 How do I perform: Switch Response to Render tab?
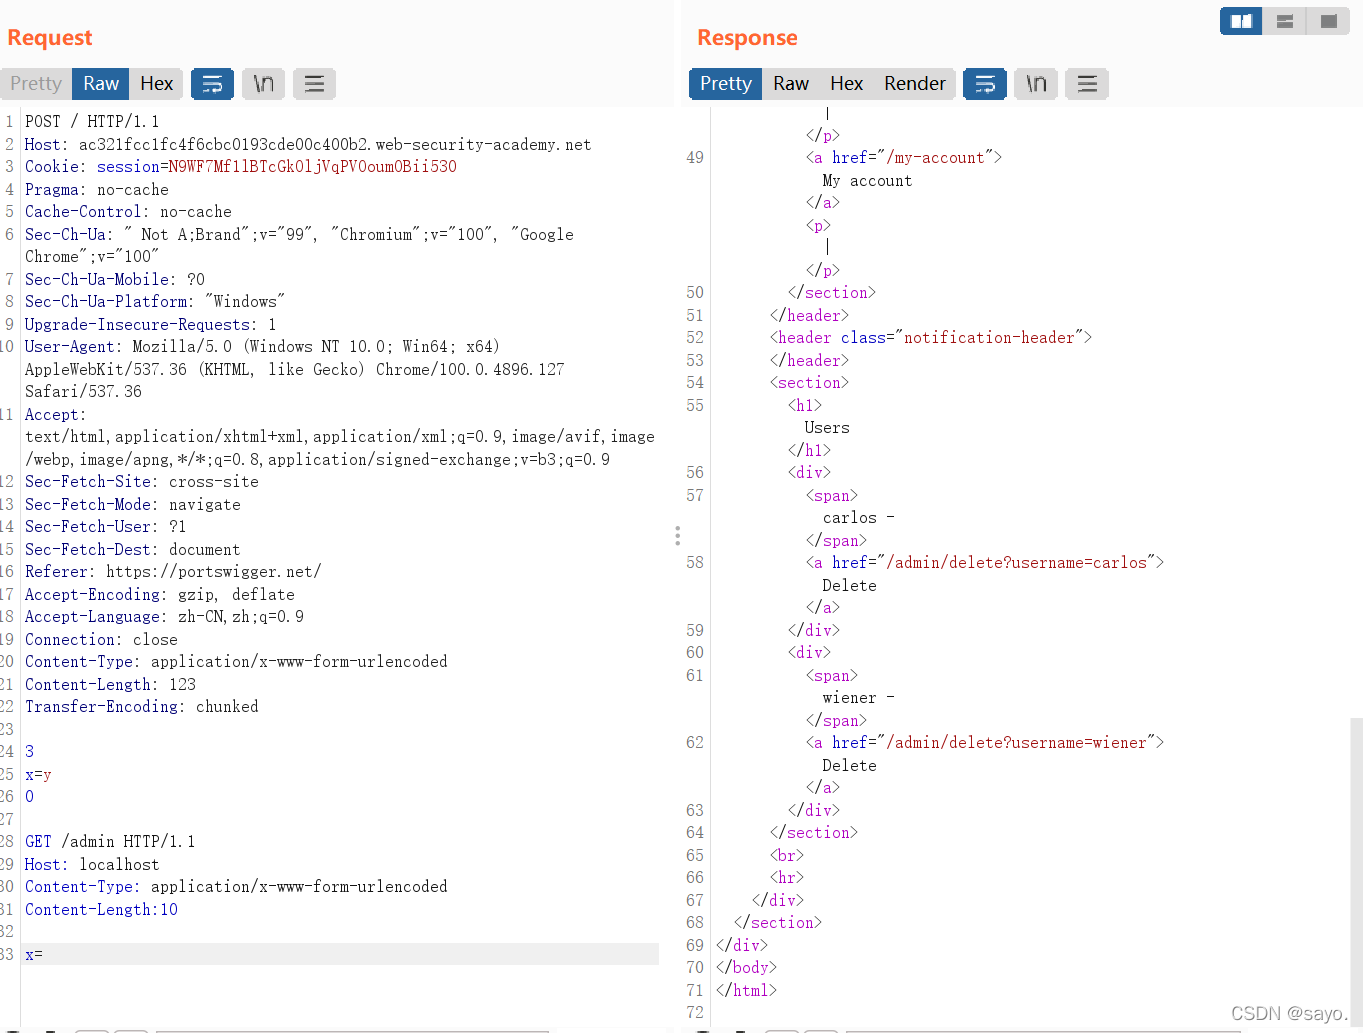914,84
